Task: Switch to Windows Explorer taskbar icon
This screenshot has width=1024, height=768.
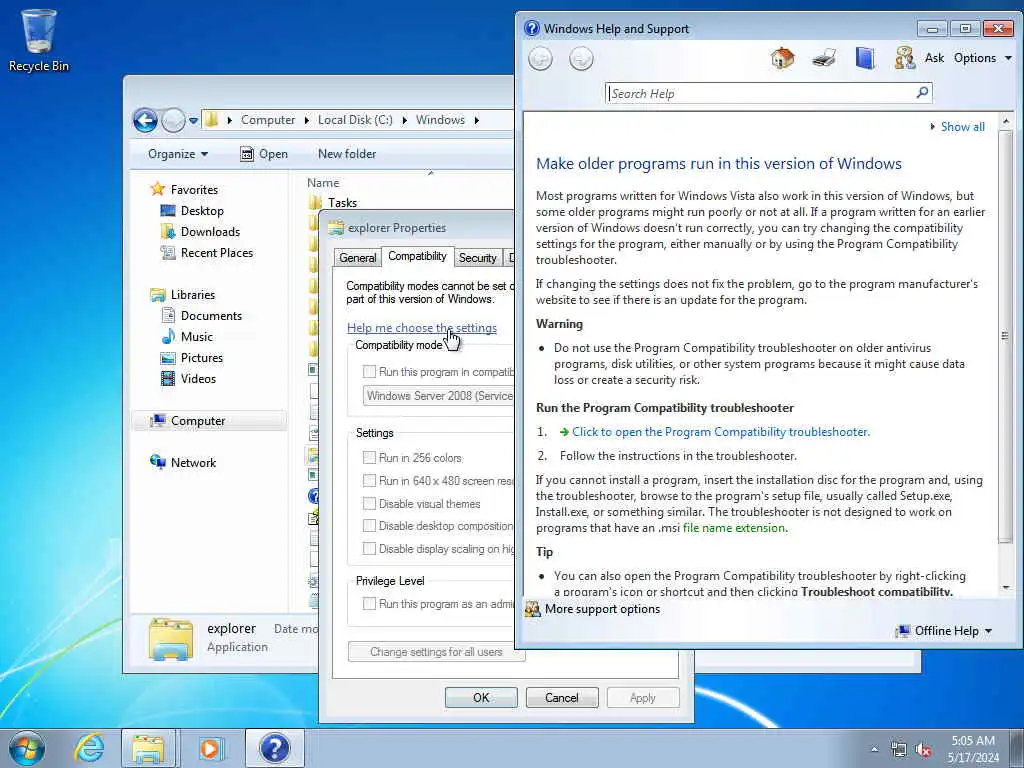Action: click(149, 748)
